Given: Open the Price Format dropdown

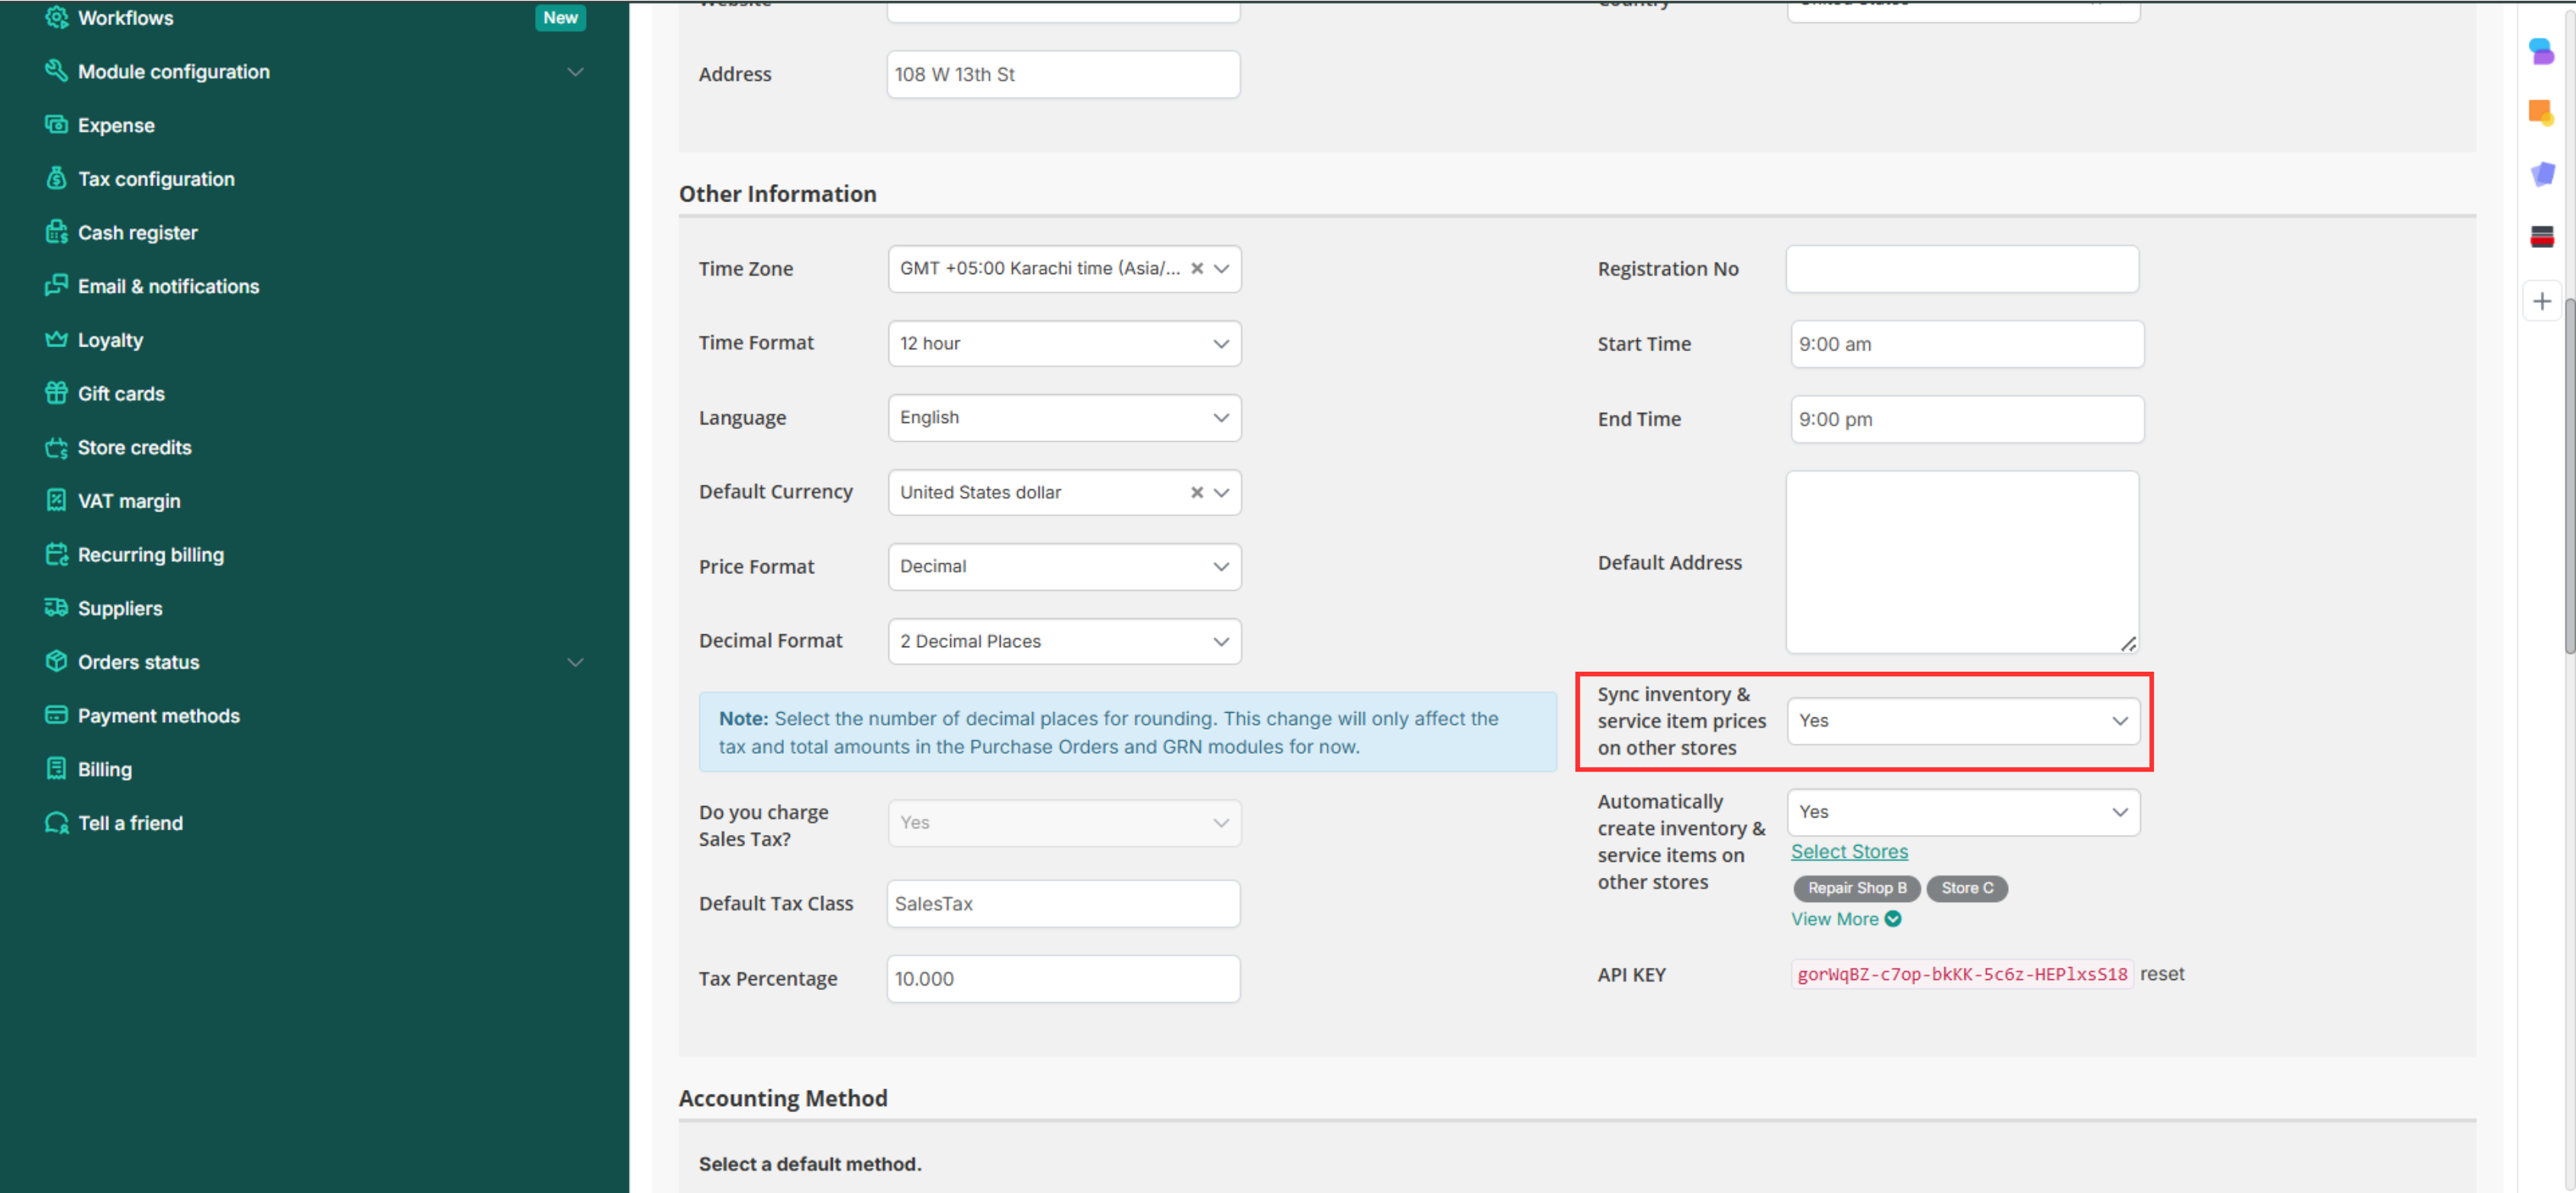Looking at the screenshot, I should pos(1064,566).
